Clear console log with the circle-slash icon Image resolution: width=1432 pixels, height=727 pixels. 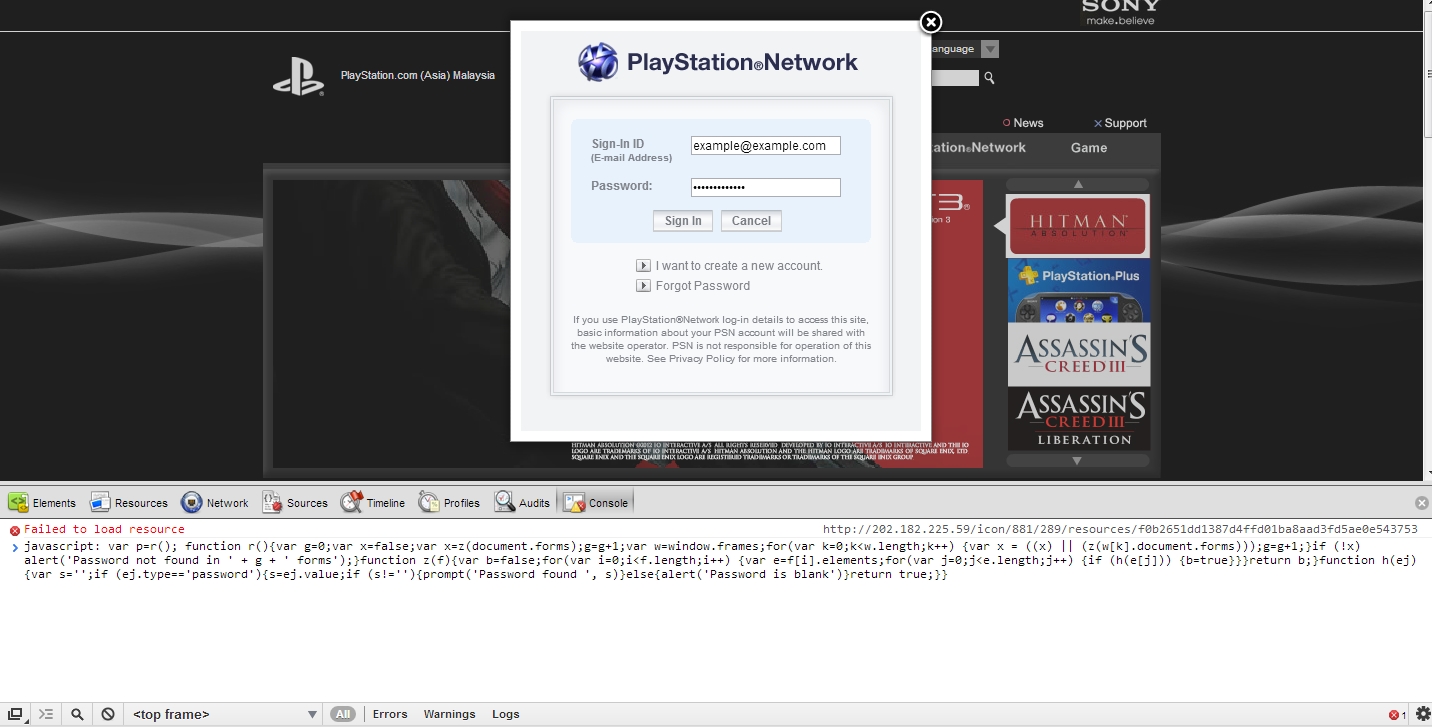pos(108,714)
